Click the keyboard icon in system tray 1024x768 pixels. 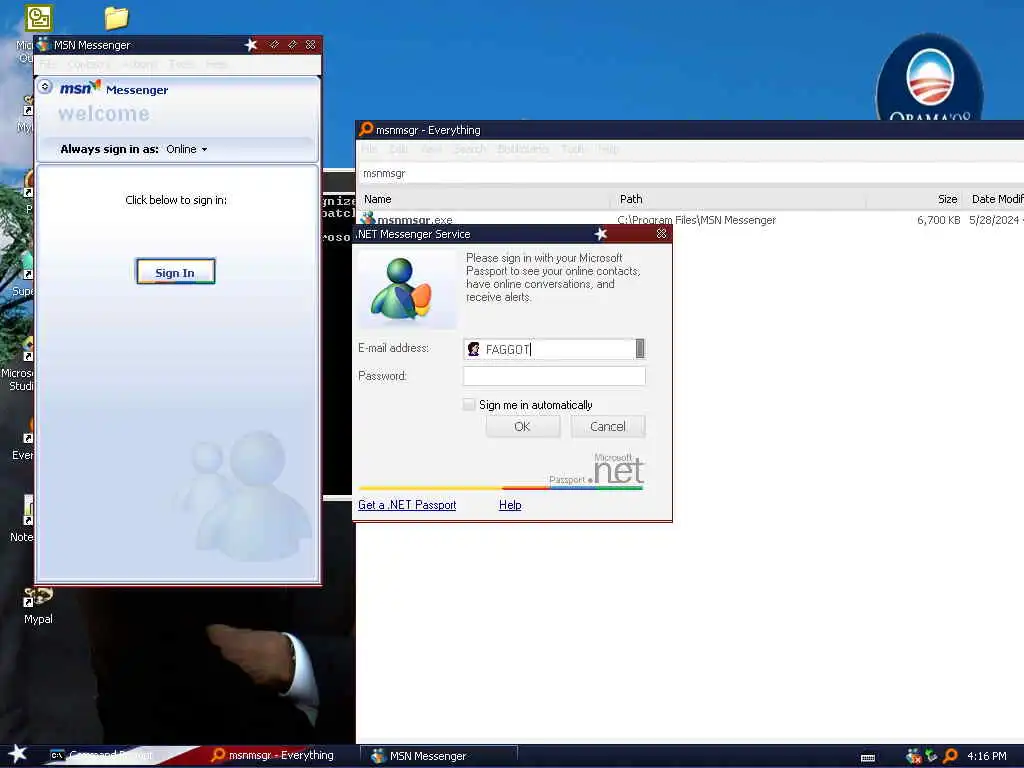click(x=868, y=758)
